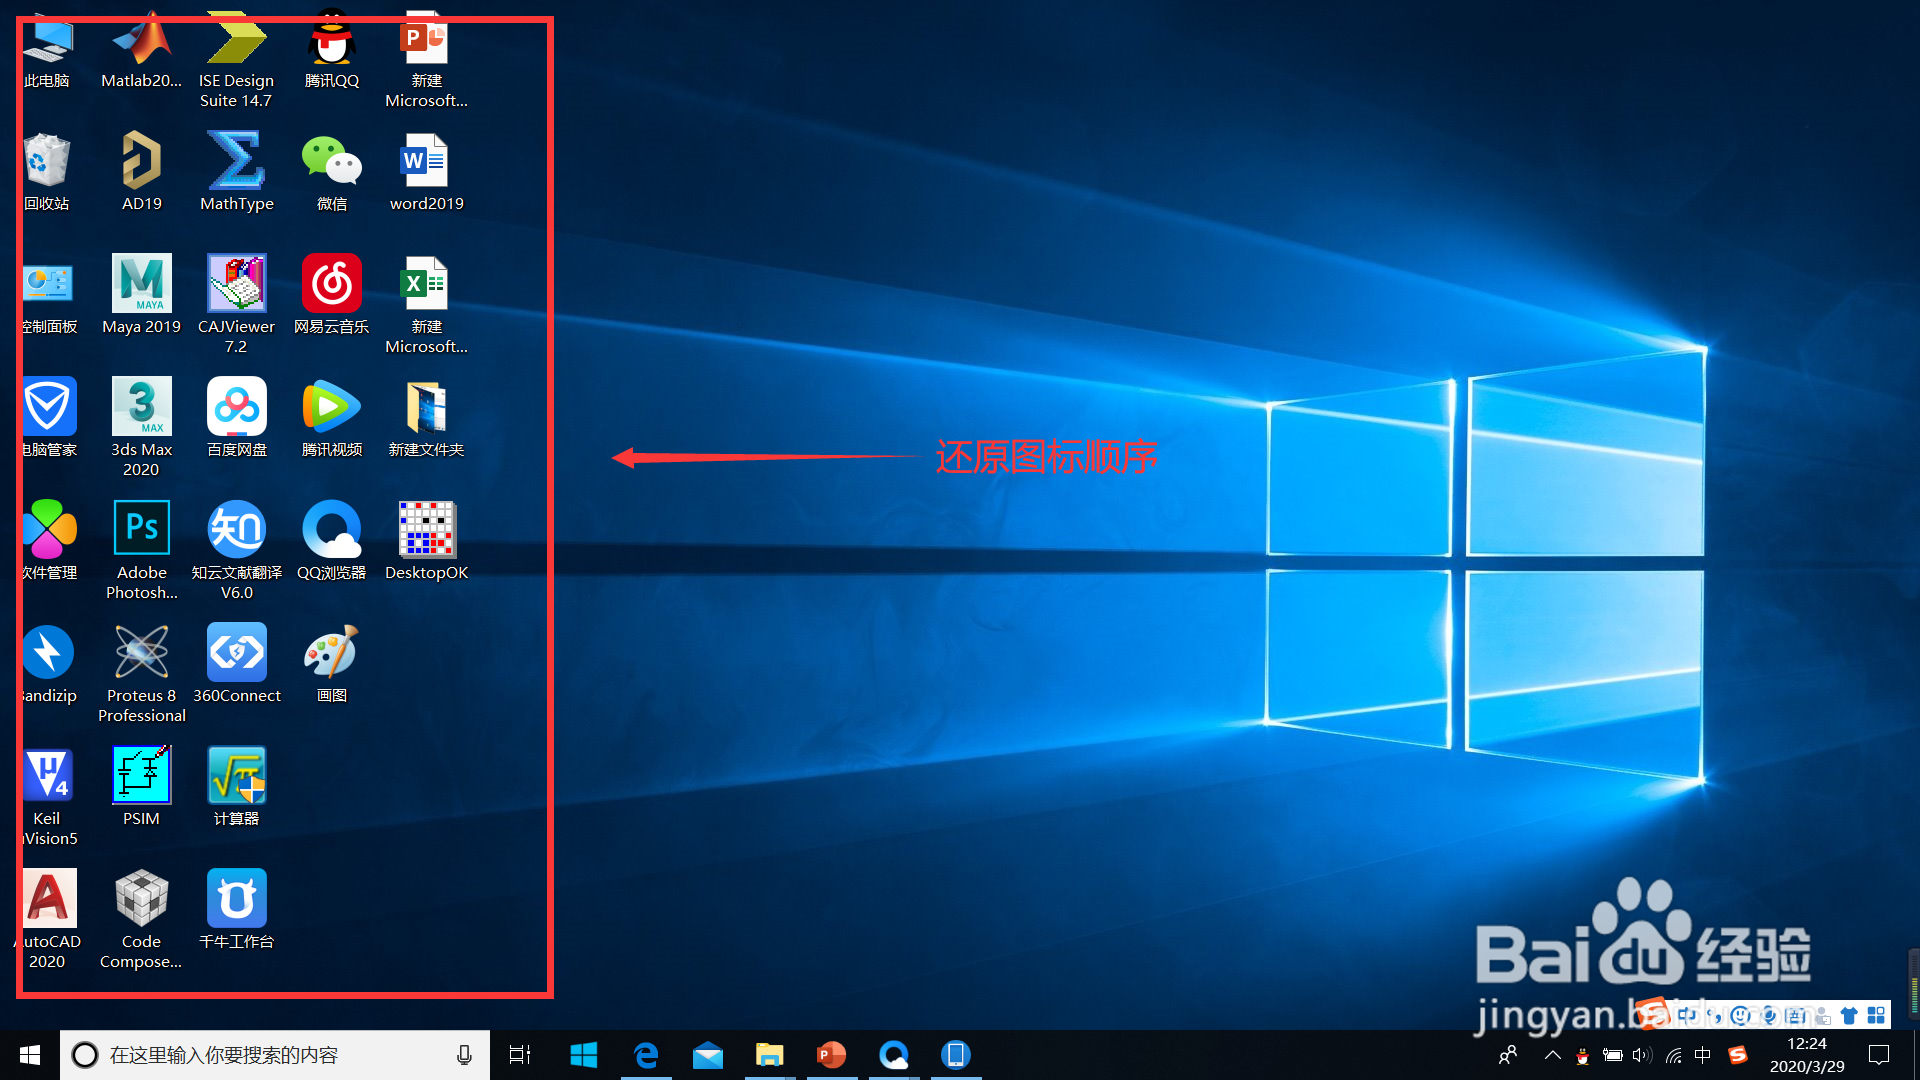Select the Proteus 8 Professional icon
This screenshot has height=1080, width=1920.
(x=141, y=653)
